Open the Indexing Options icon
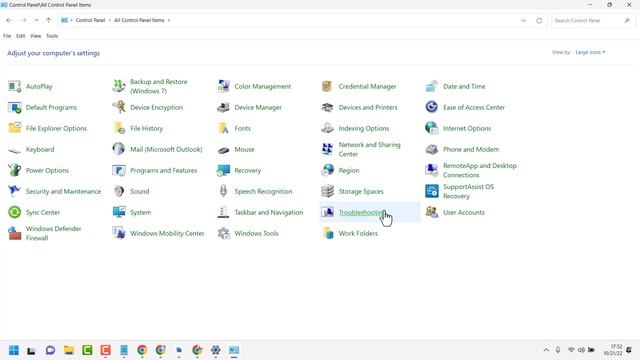Screen dimensions: 640x360 click(x=327, y=128)
